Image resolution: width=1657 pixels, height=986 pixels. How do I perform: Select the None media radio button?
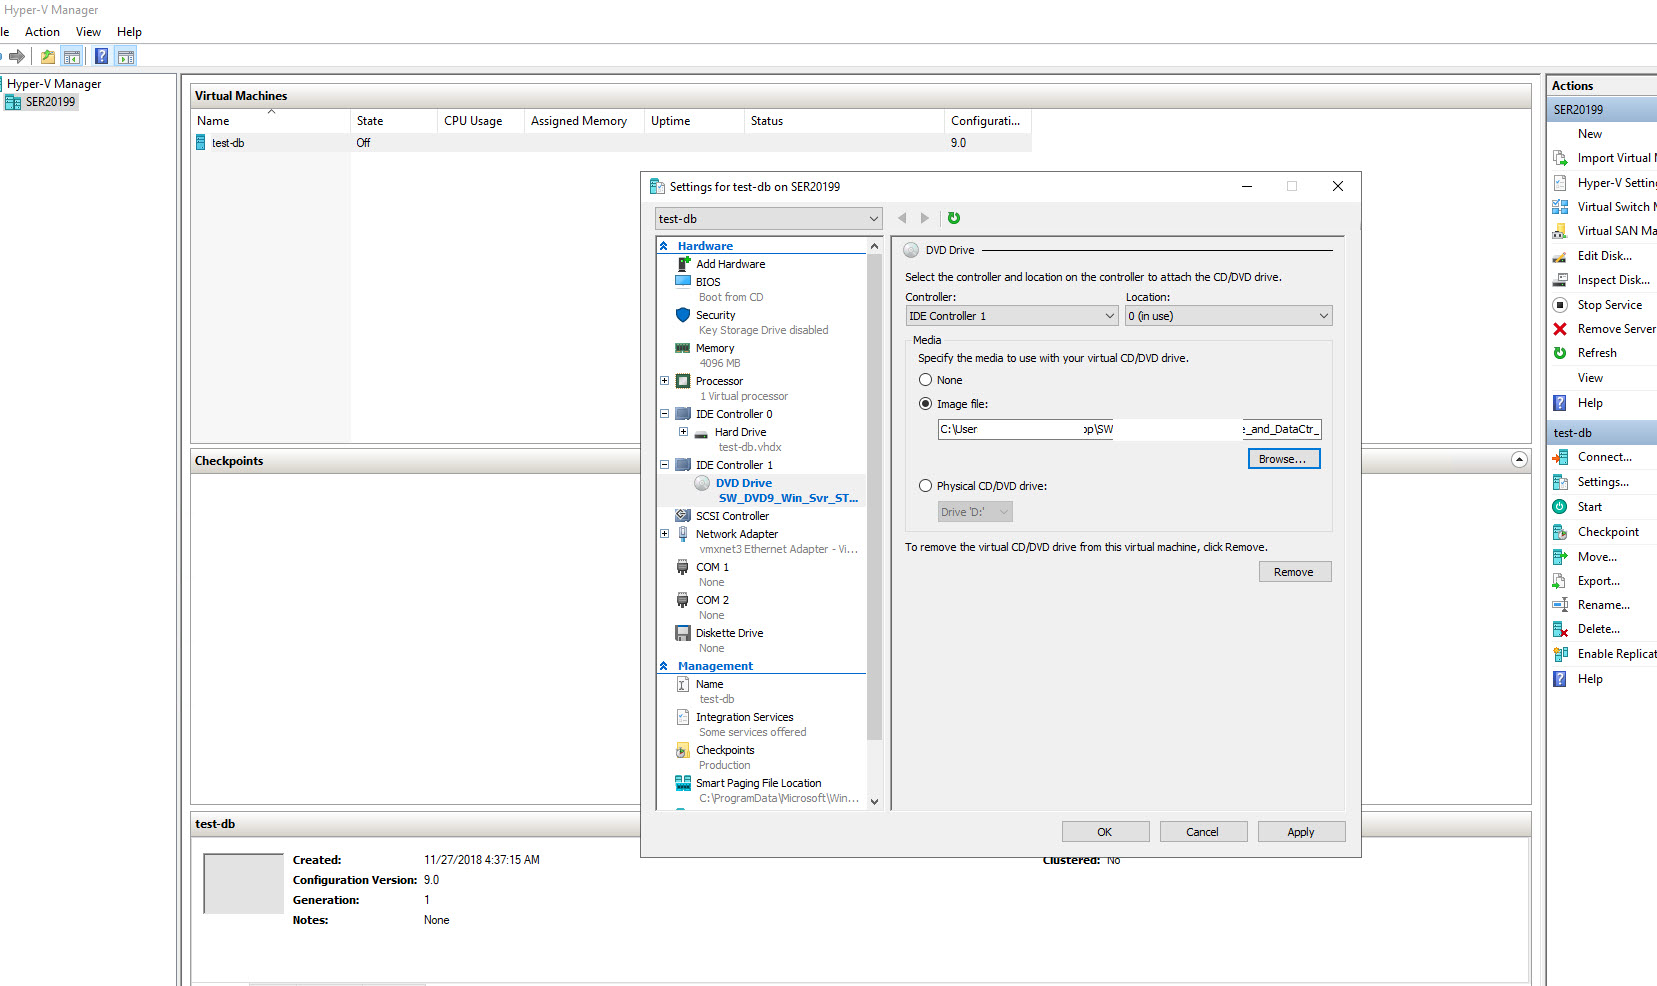(x=925, y=380)
